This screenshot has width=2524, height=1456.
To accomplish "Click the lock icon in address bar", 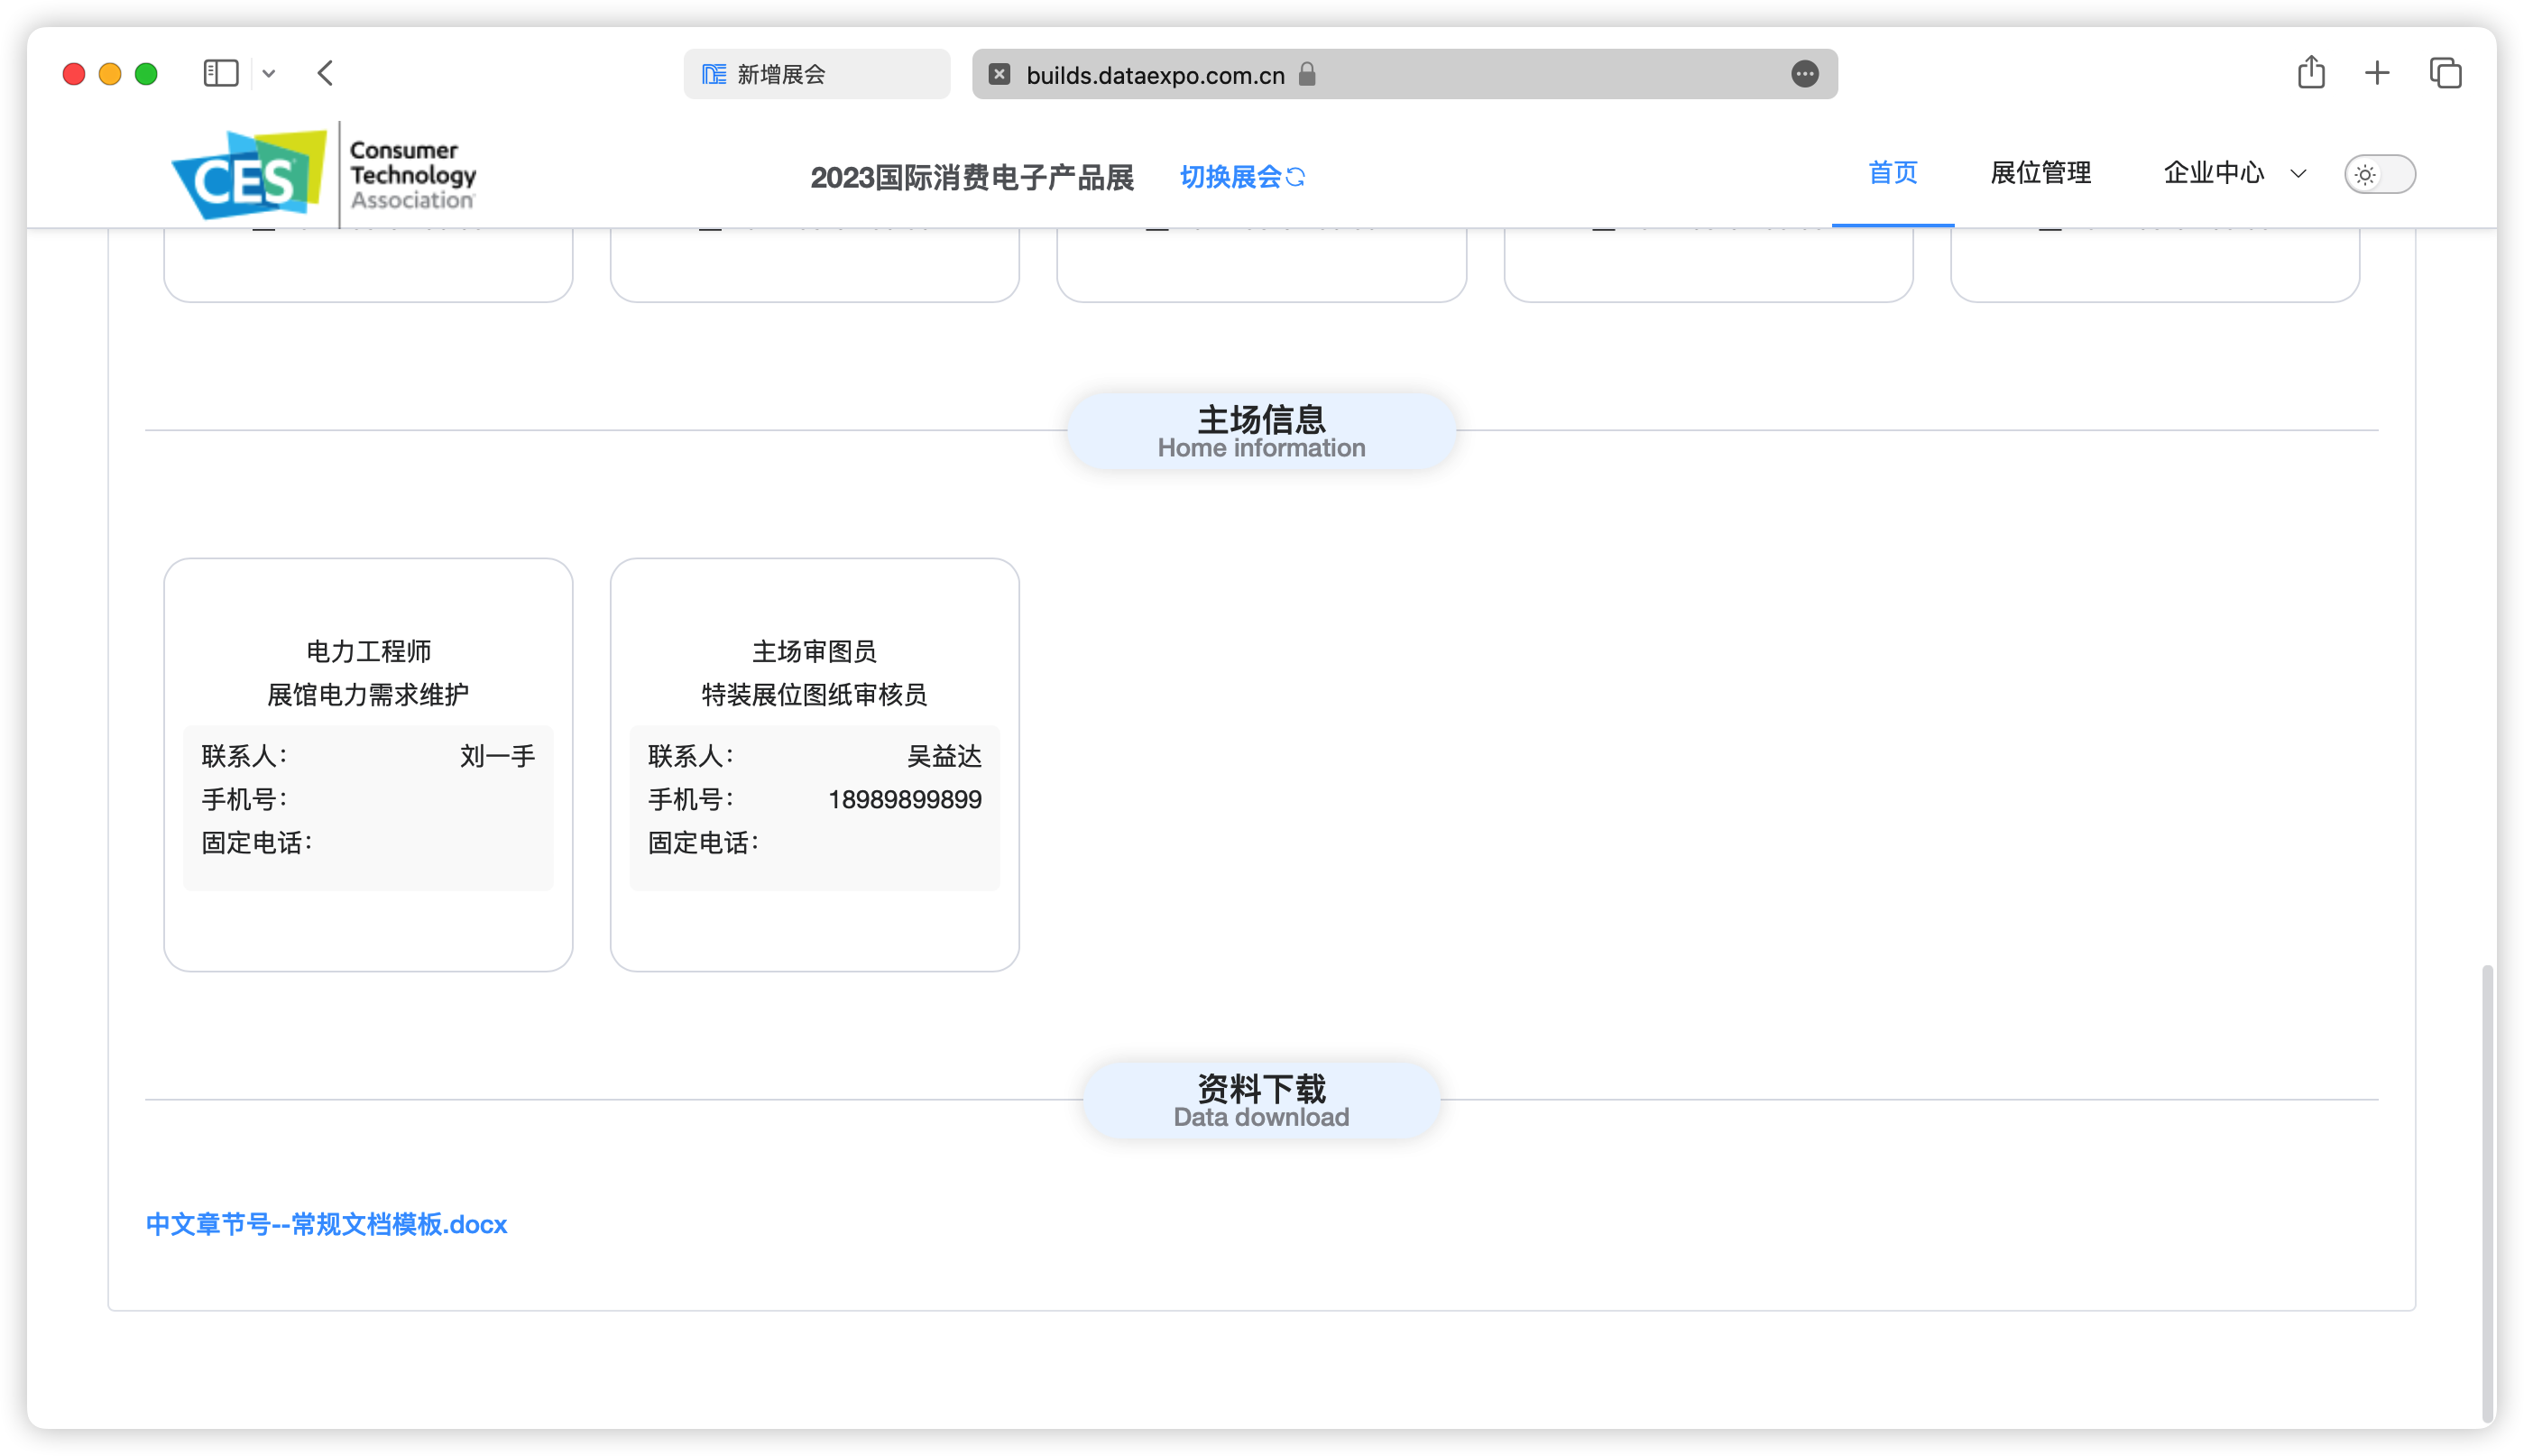I will (x=1306, y=74).
